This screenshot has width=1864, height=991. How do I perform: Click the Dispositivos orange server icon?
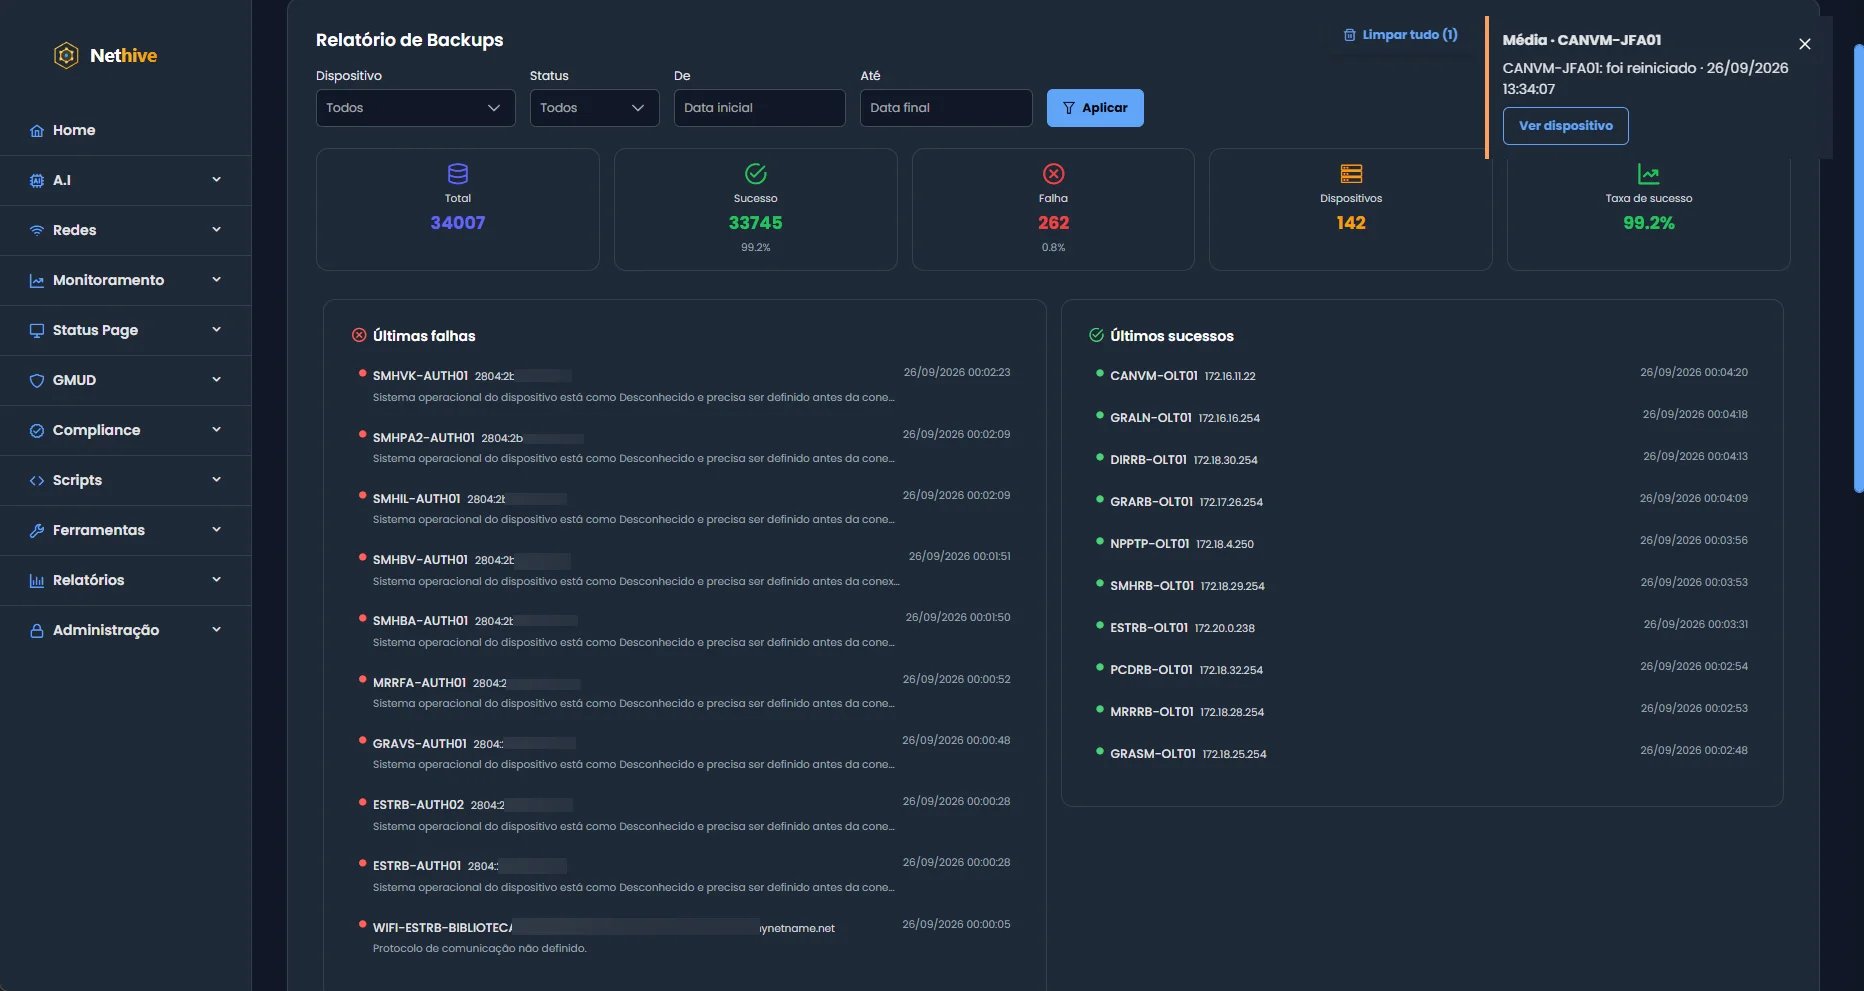point(1351,174)
